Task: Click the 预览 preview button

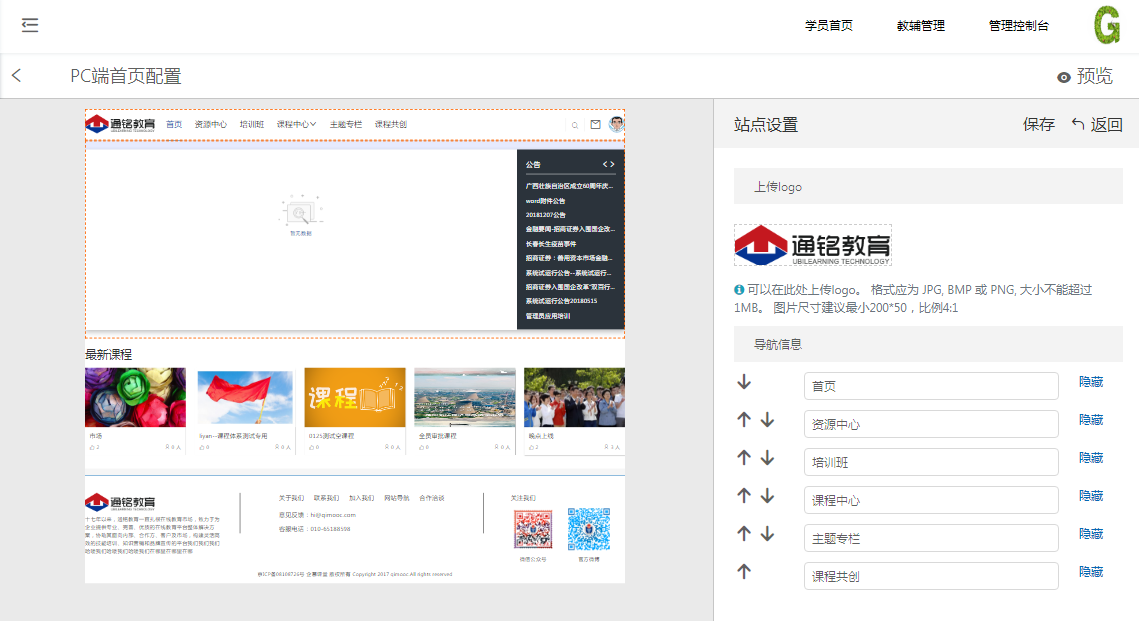Action: click(x=1084, y=77)
